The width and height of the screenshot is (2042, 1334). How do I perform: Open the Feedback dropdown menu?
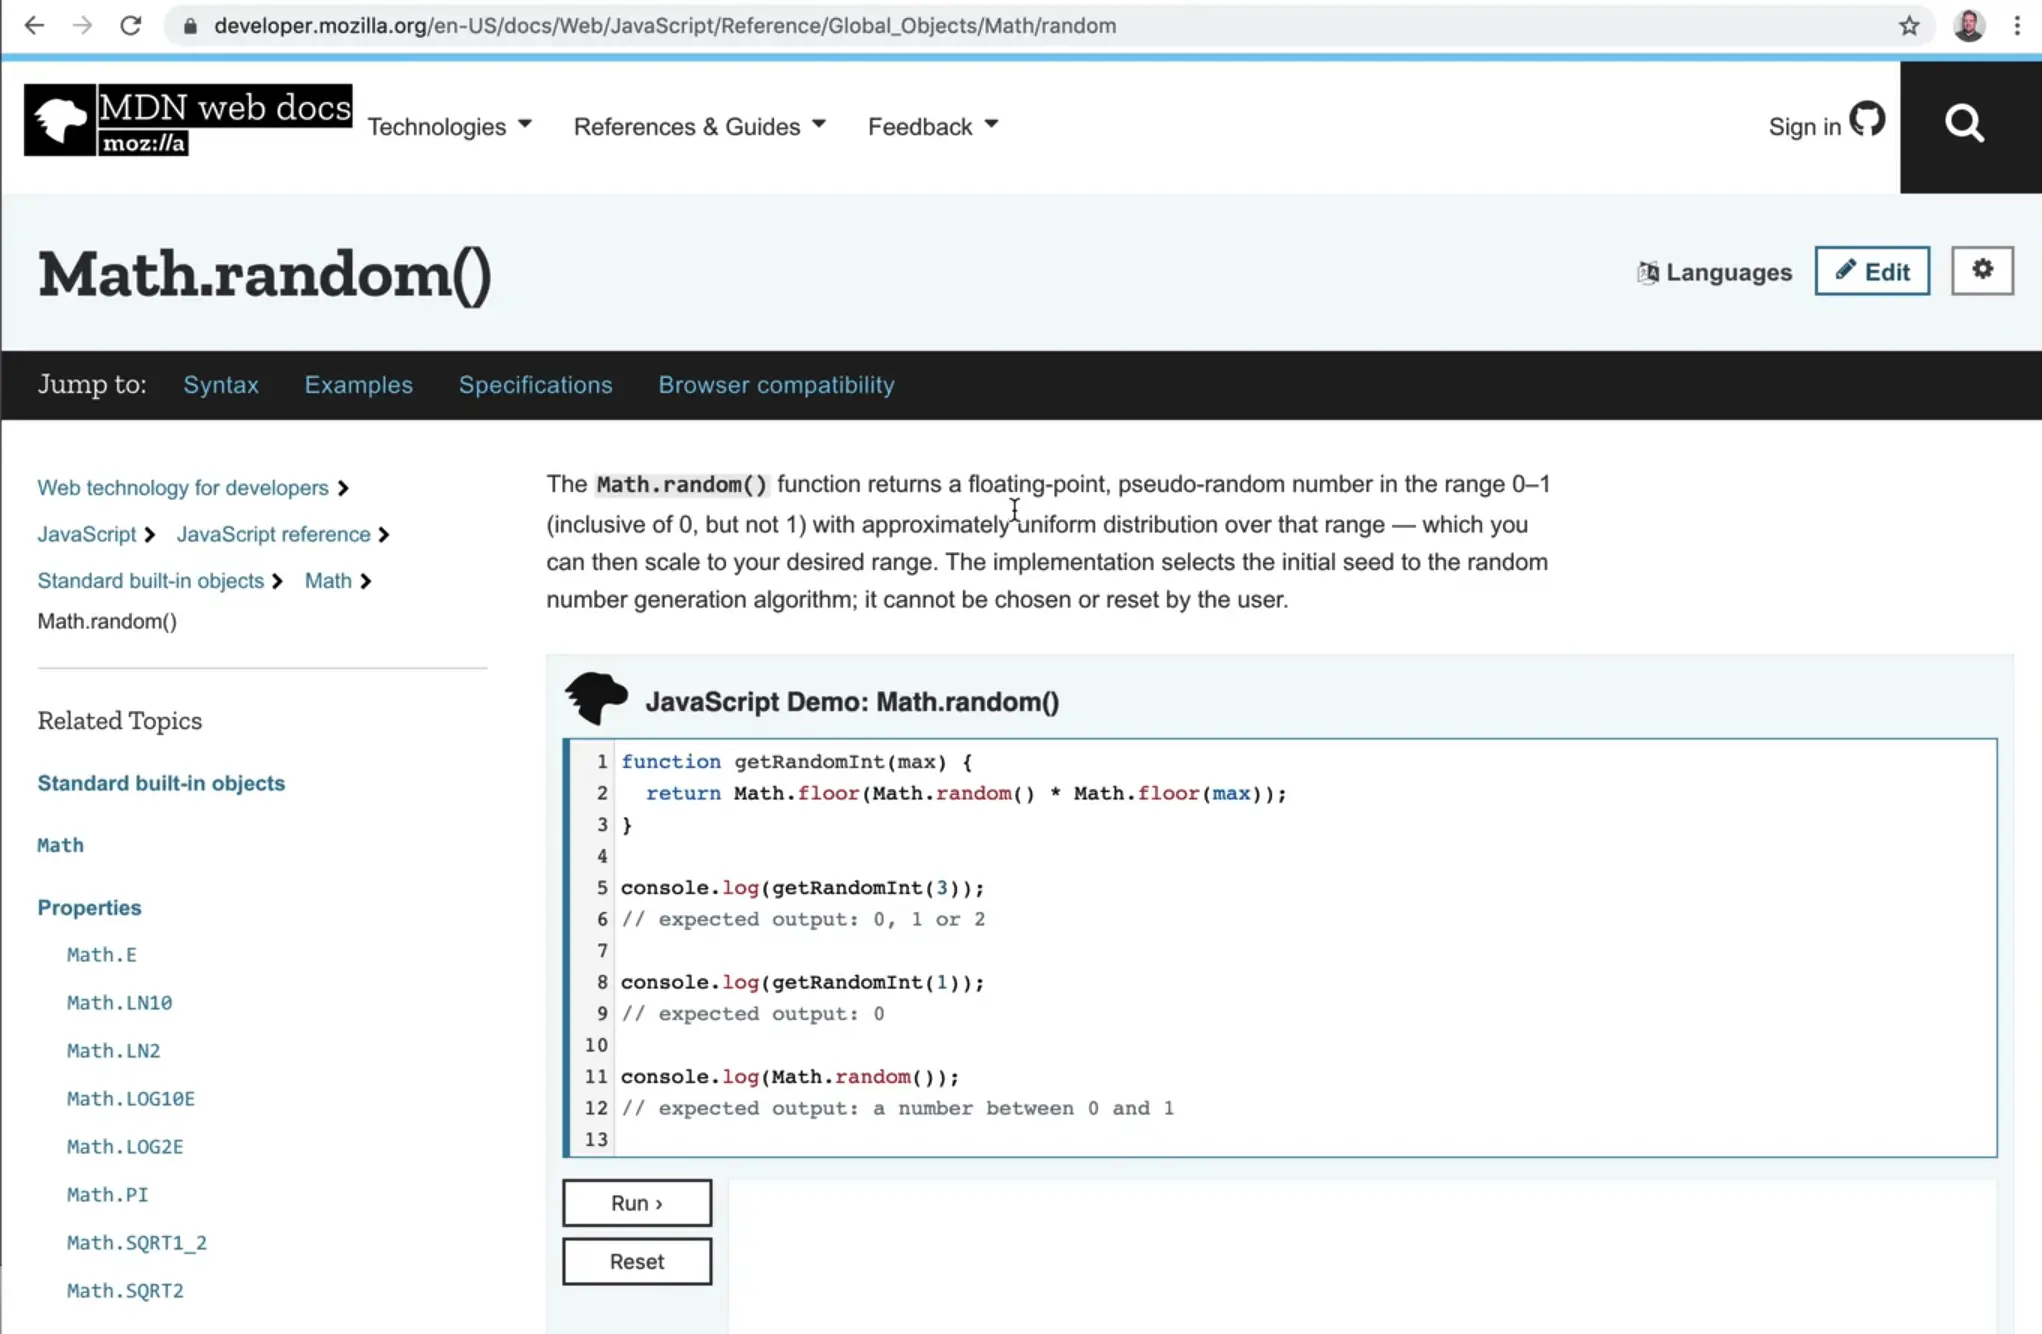click(x=932, y=127)
